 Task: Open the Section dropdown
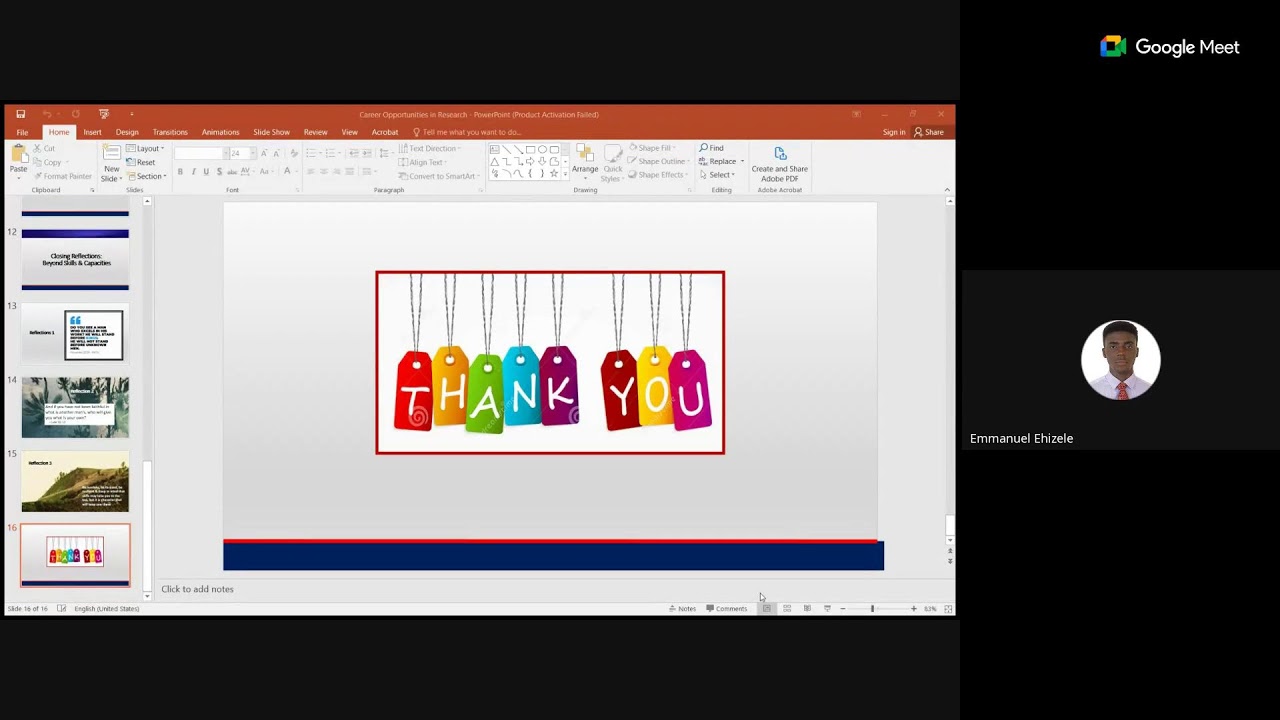[x=146, y=176]
